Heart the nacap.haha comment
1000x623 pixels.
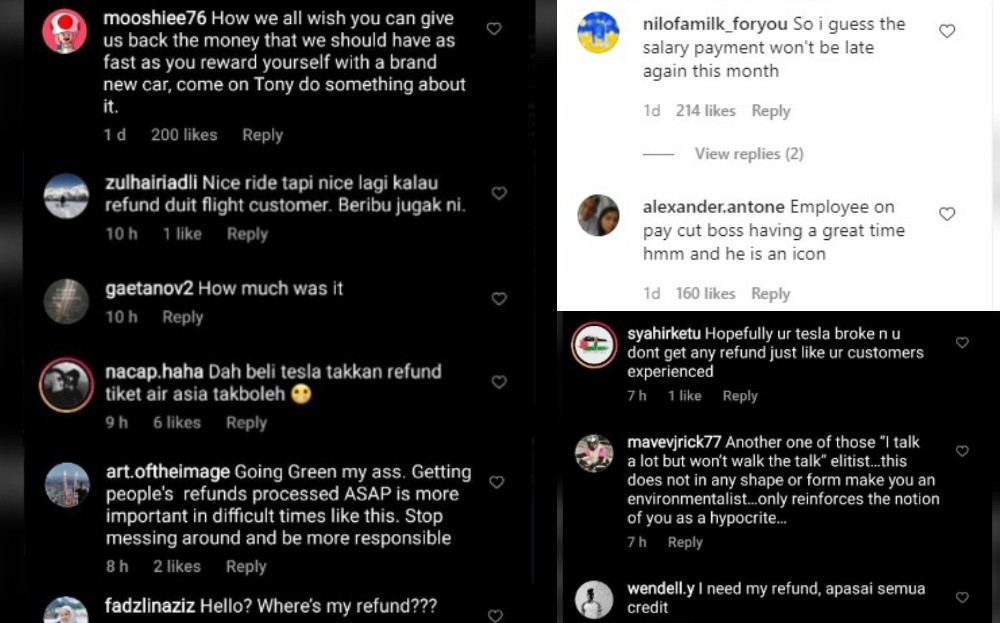499,381
